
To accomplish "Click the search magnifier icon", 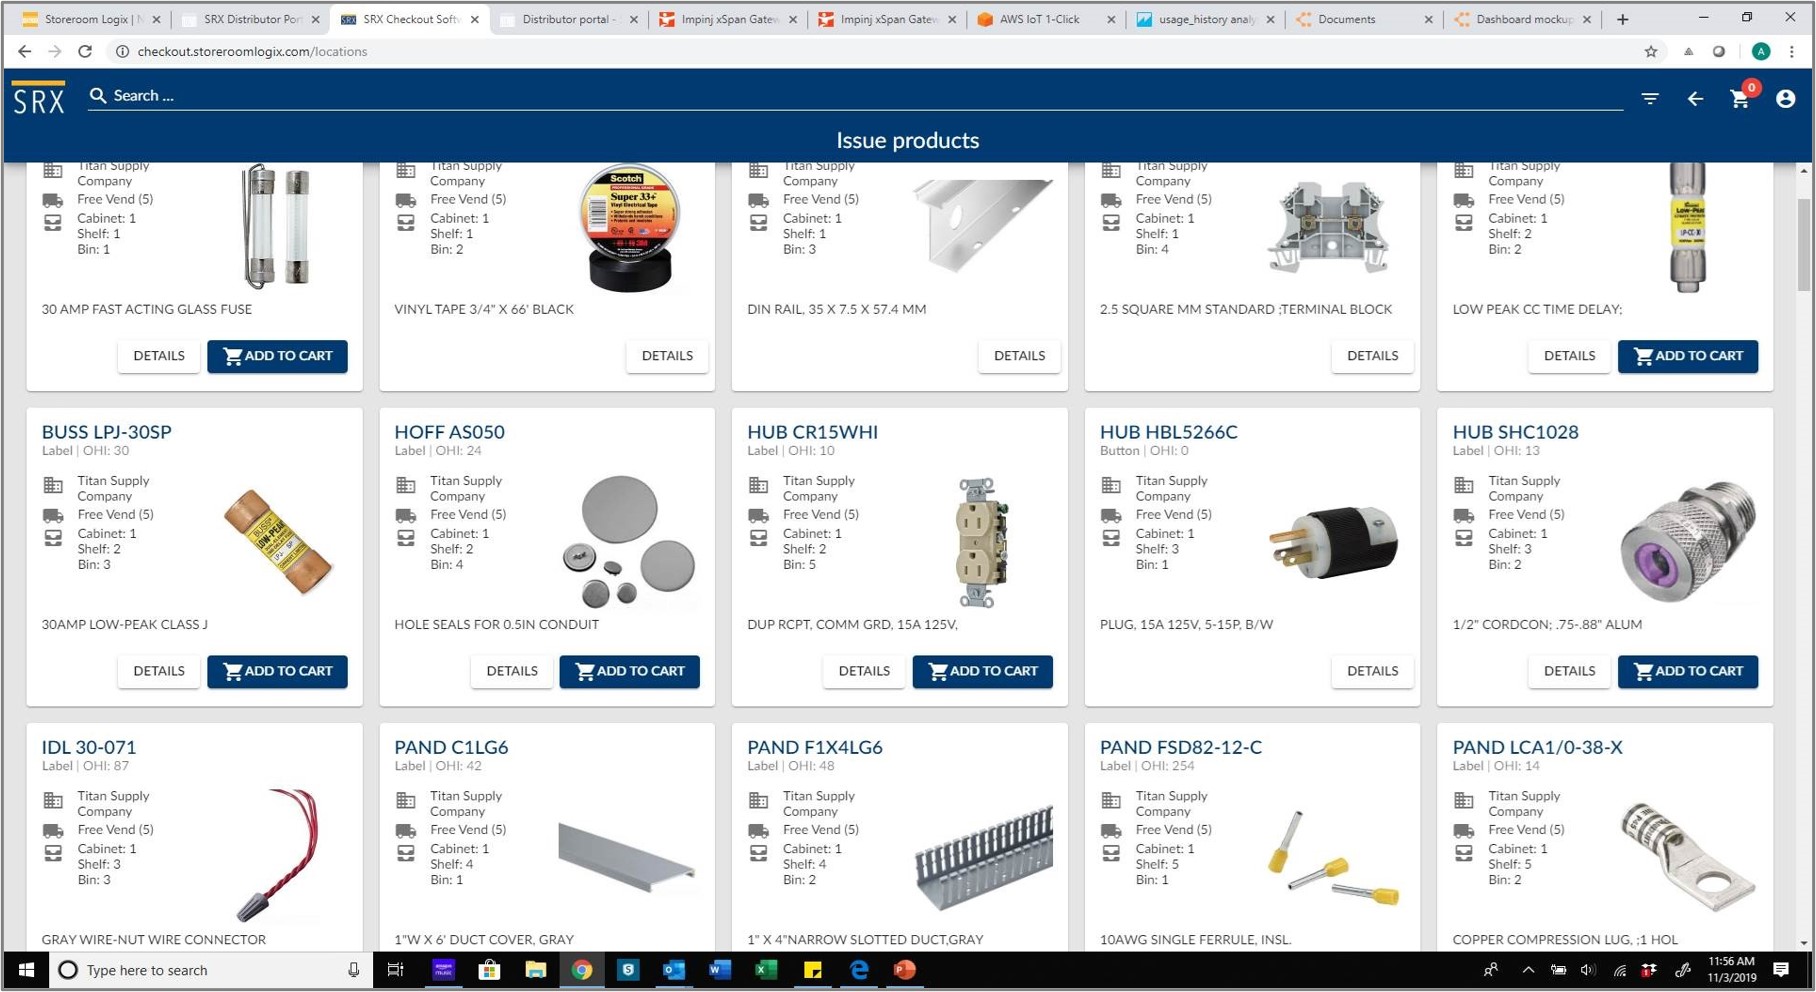I will click(98, 95).
